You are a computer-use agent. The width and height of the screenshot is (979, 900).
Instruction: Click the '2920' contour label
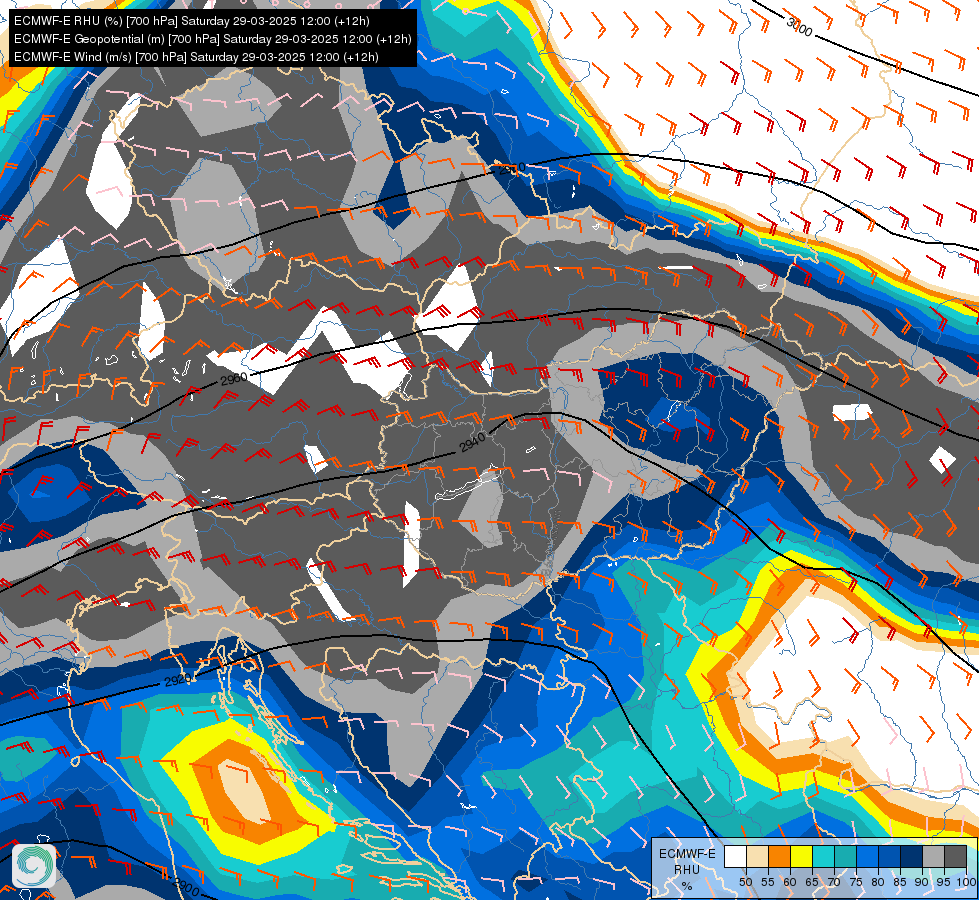point(178,680)
